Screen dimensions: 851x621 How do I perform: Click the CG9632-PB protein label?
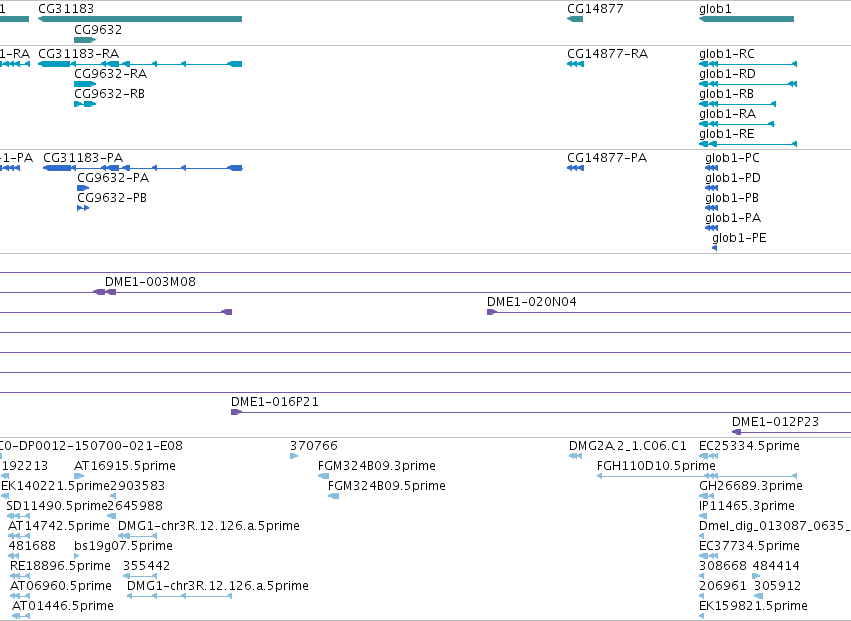112,198
